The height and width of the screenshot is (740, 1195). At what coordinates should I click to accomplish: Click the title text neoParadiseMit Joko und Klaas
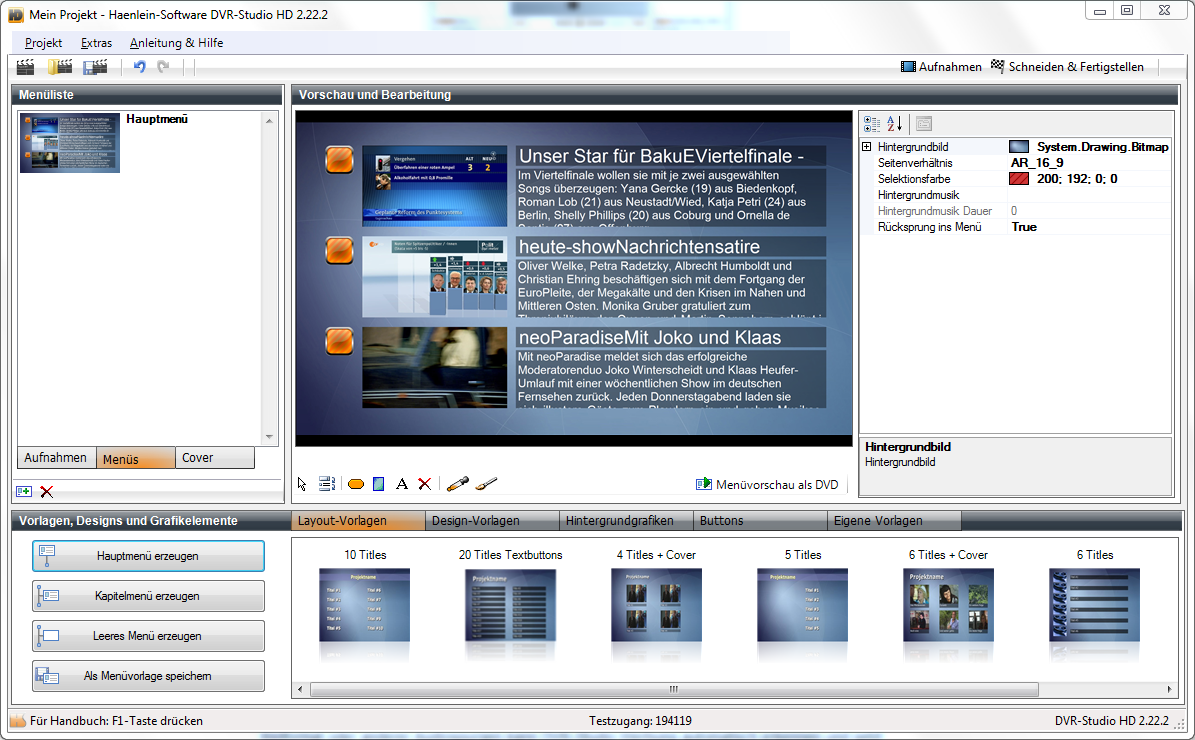[650, 338]
